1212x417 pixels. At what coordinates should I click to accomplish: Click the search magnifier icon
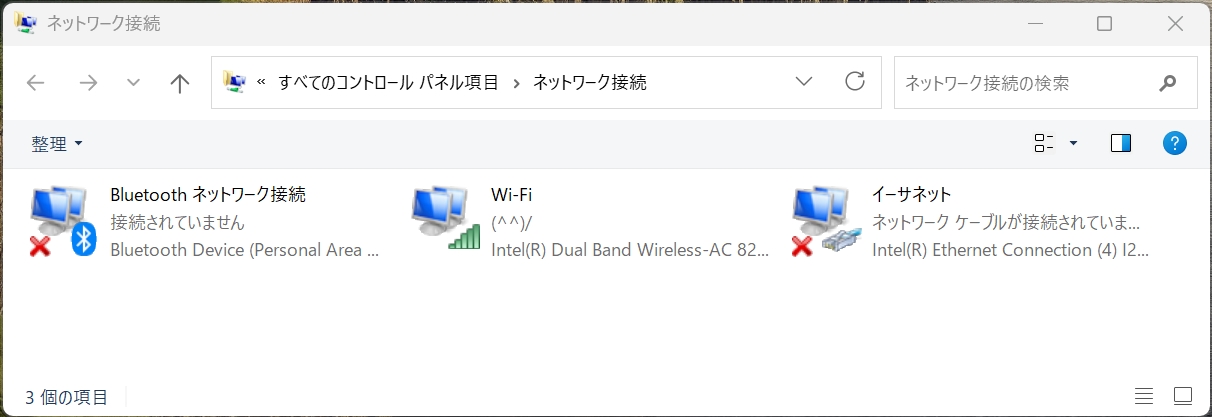point(1167,83)
